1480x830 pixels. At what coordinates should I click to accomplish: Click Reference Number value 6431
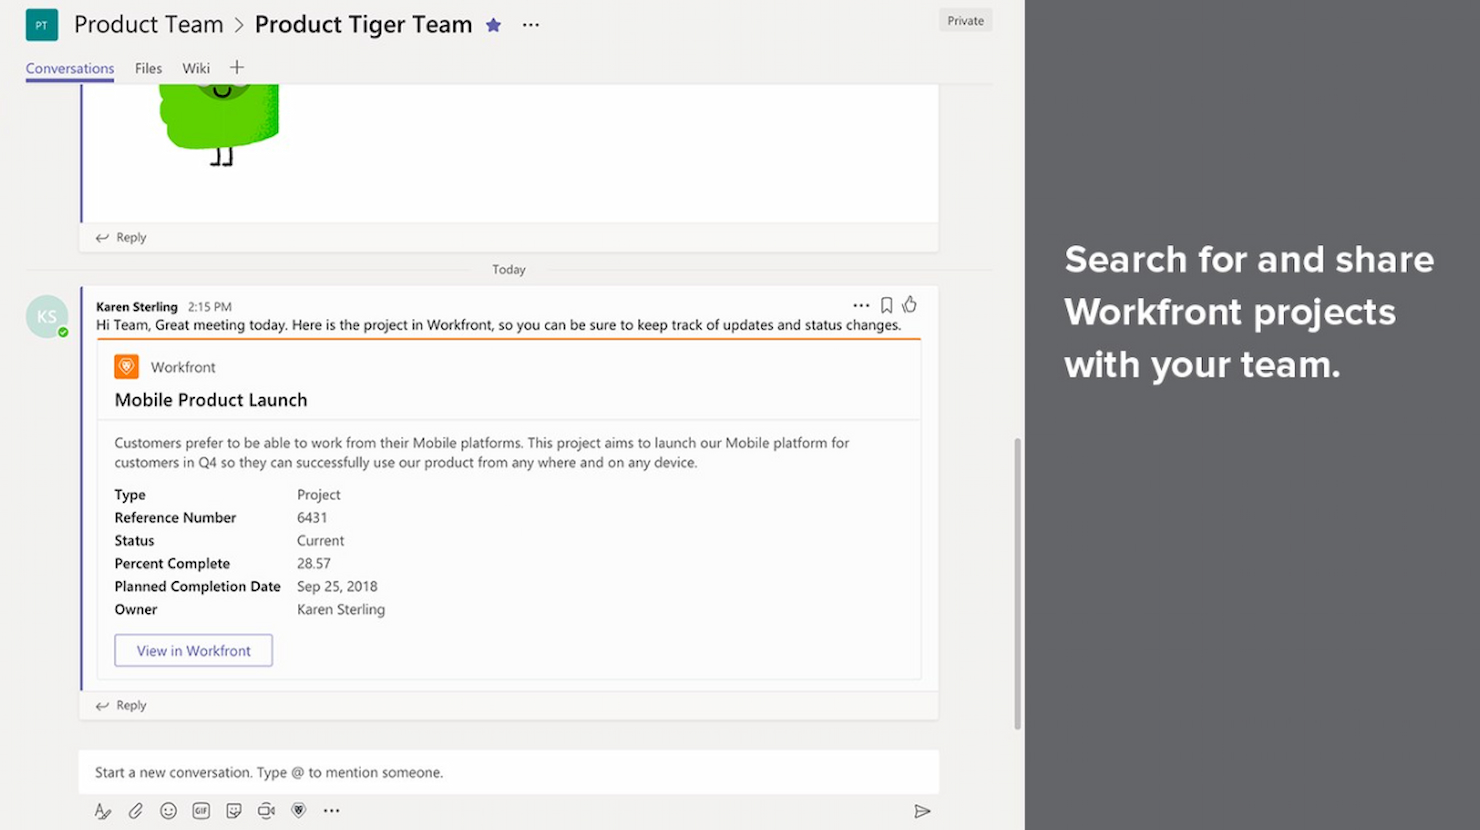pos(312,517)
